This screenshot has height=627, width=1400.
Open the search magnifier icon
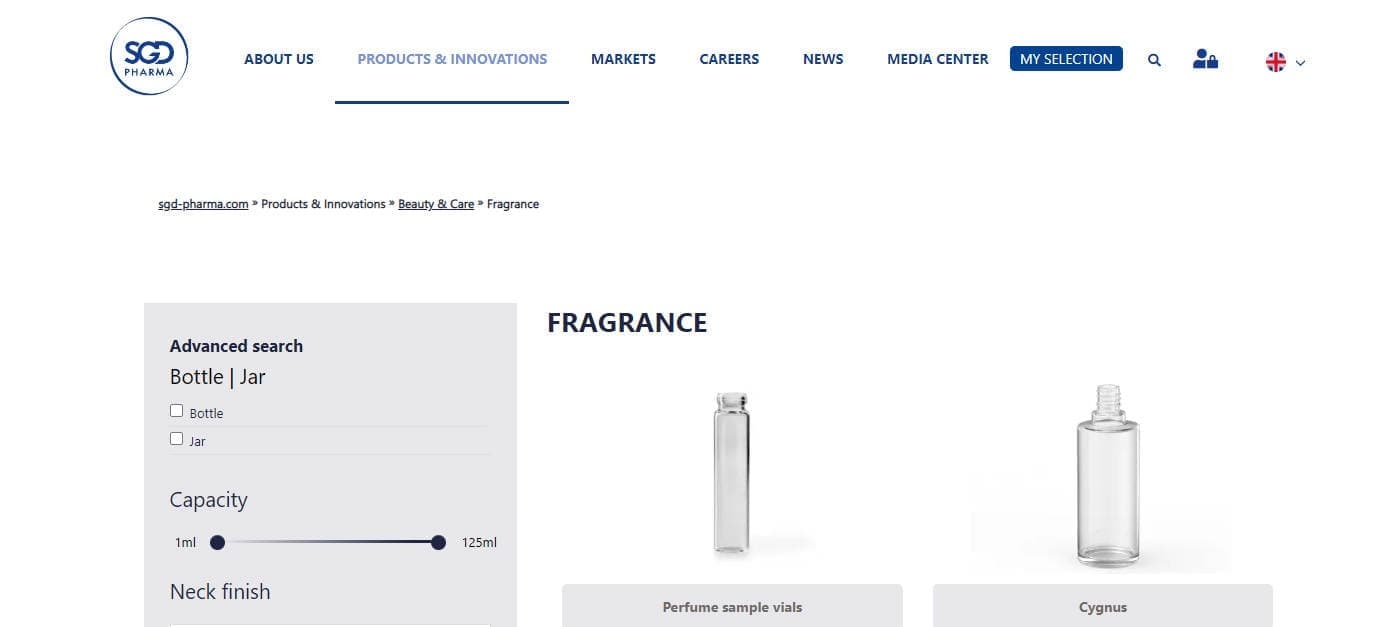[x=1154, y=60]
